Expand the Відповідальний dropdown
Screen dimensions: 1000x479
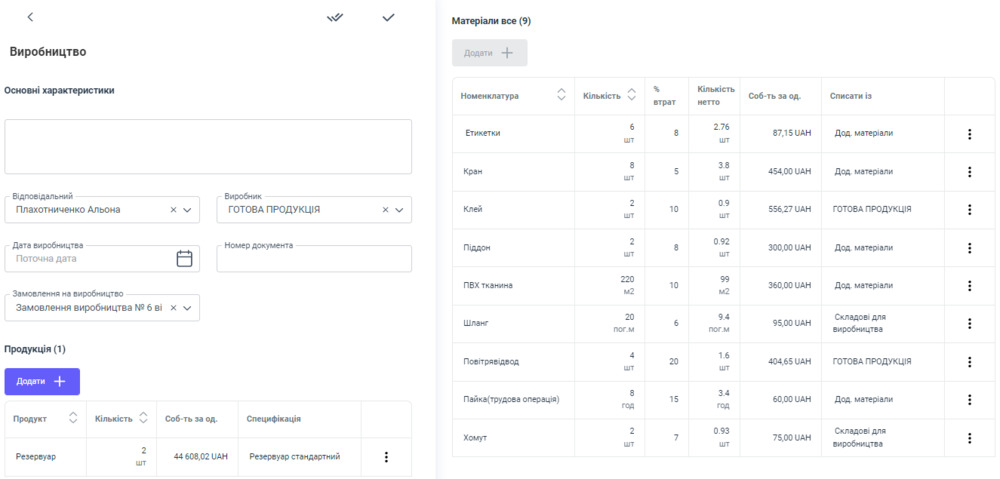tap(187, 210)
